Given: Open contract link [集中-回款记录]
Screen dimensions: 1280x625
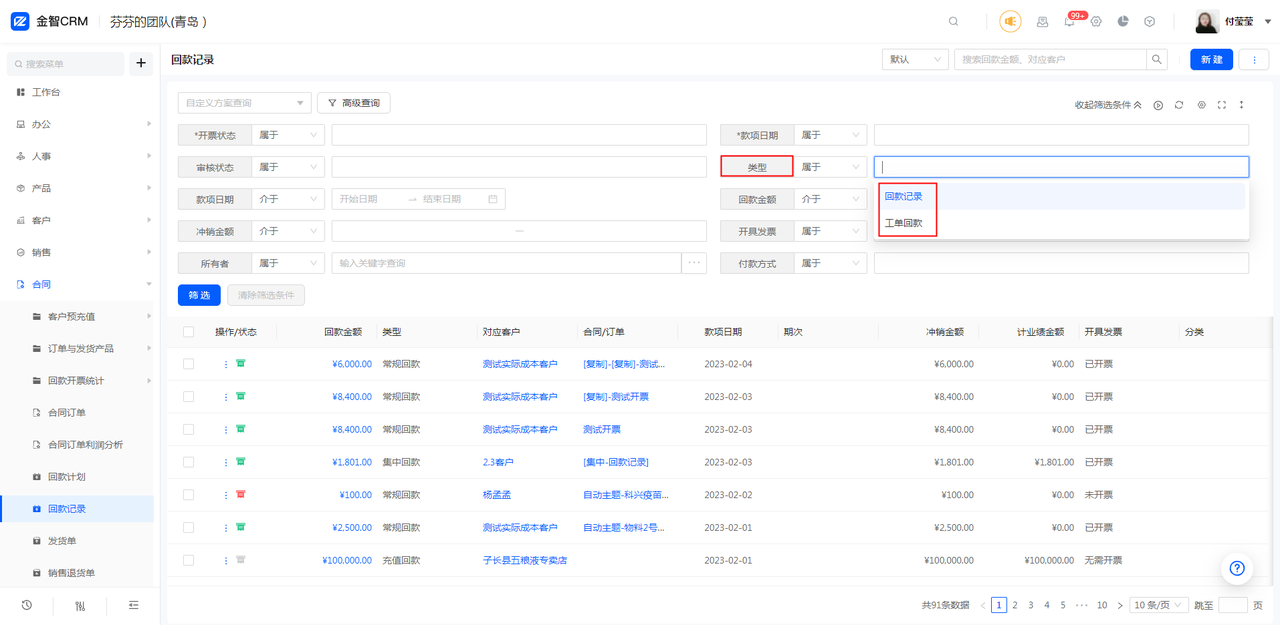Looking at the screenshot, I should coord(616,462).
